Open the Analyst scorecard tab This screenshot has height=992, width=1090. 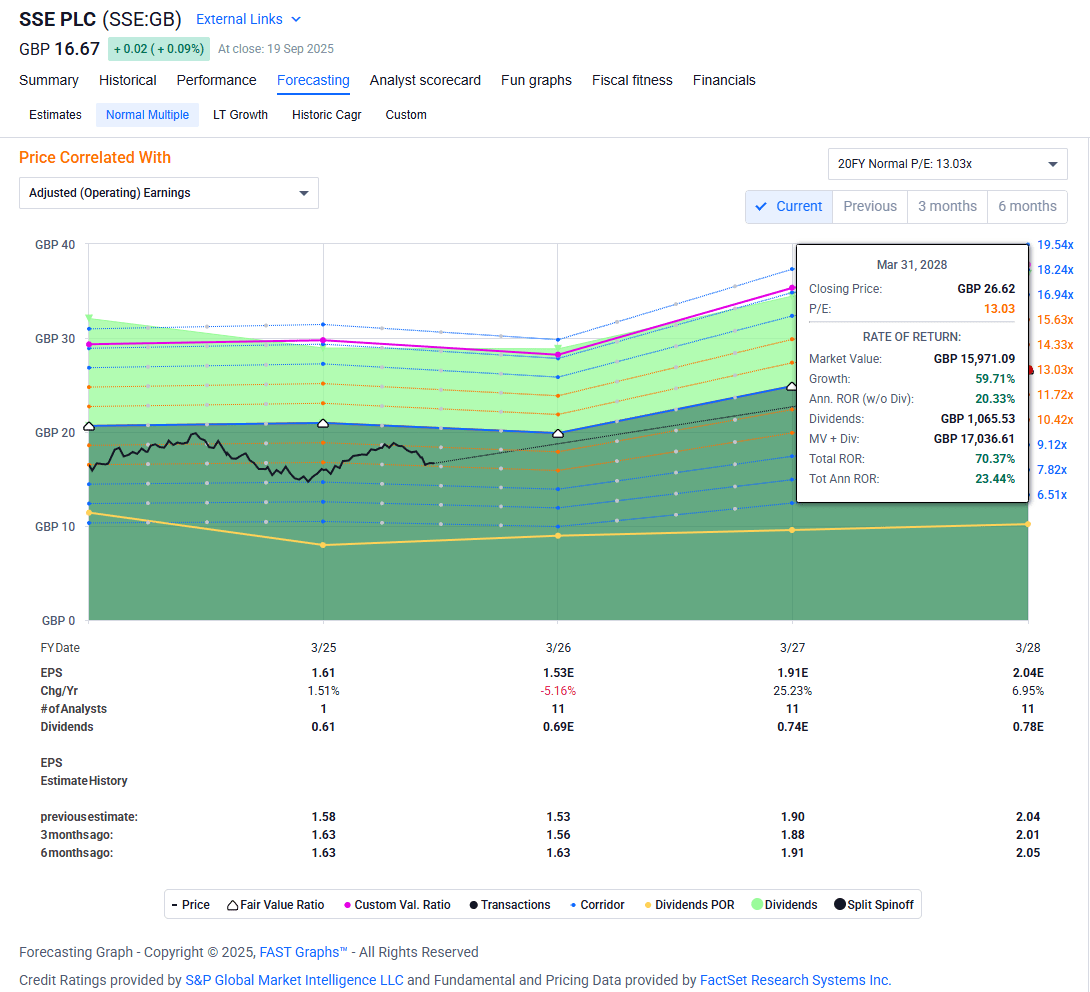(x=425, y=80)
